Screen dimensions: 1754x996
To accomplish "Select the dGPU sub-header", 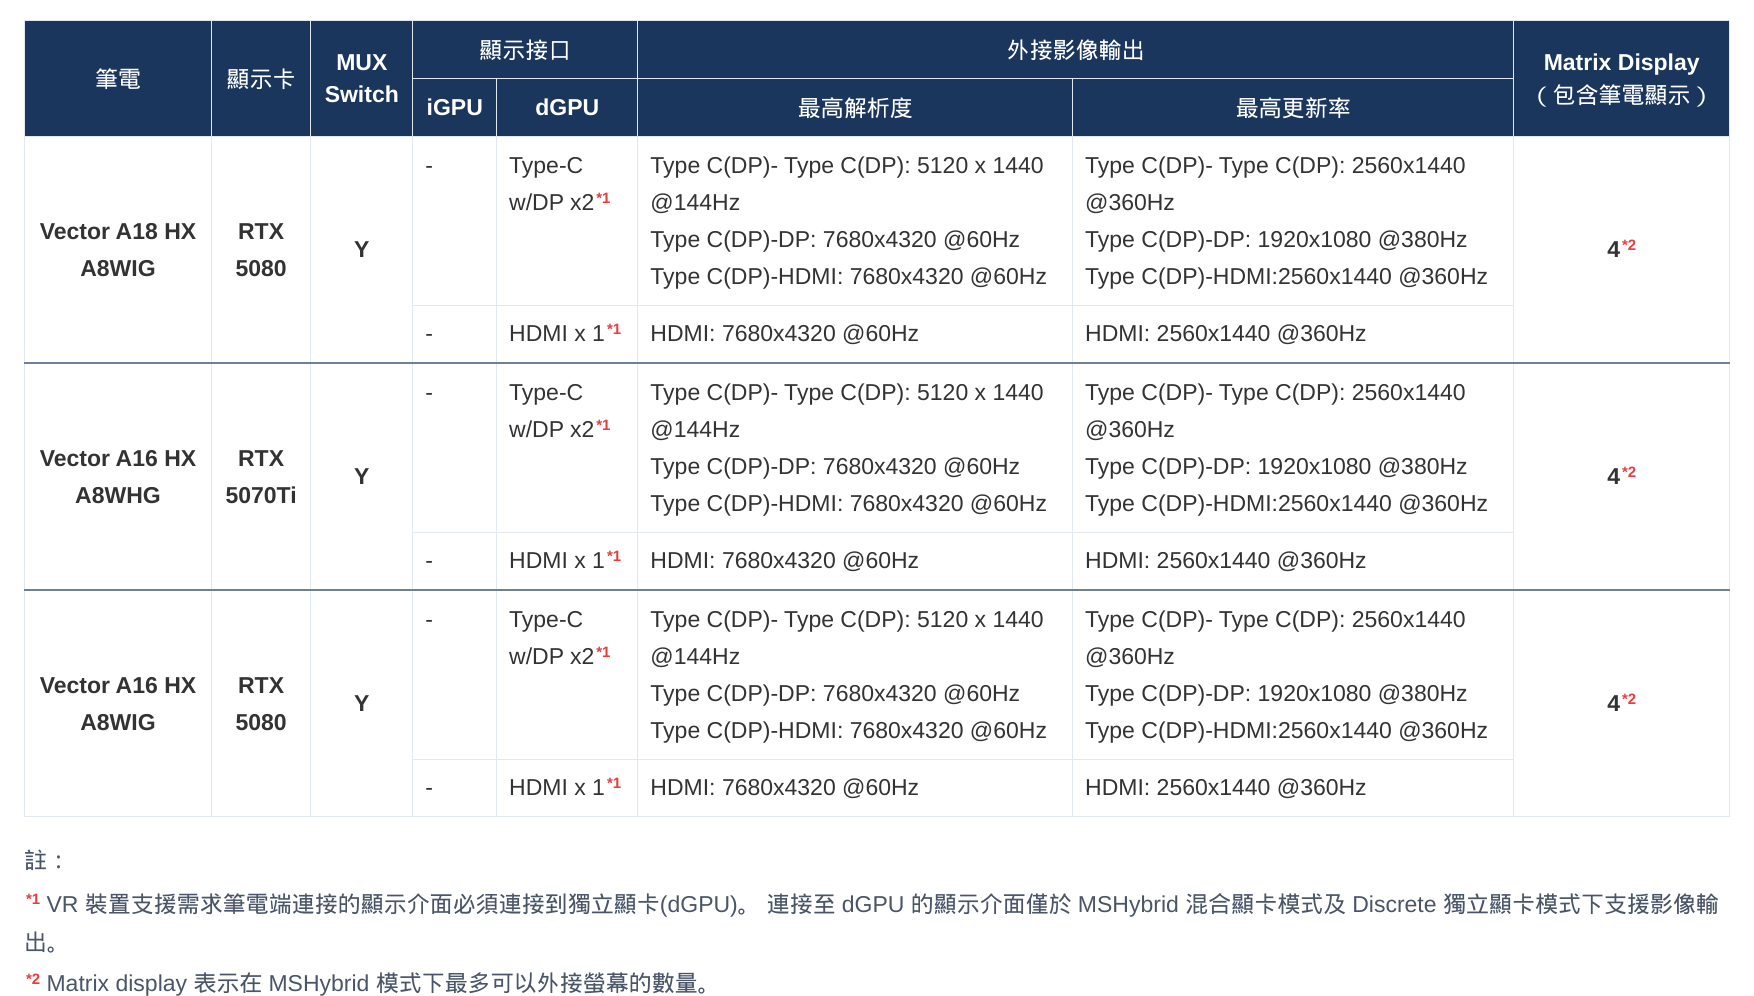I will coord(567,108).
